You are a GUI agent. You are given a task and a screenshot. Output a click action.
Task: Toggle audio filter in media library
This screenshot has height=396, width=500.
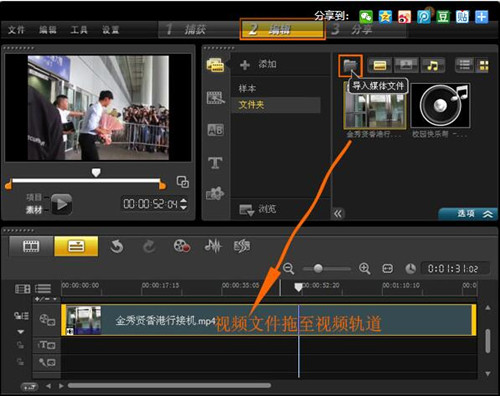432,65
